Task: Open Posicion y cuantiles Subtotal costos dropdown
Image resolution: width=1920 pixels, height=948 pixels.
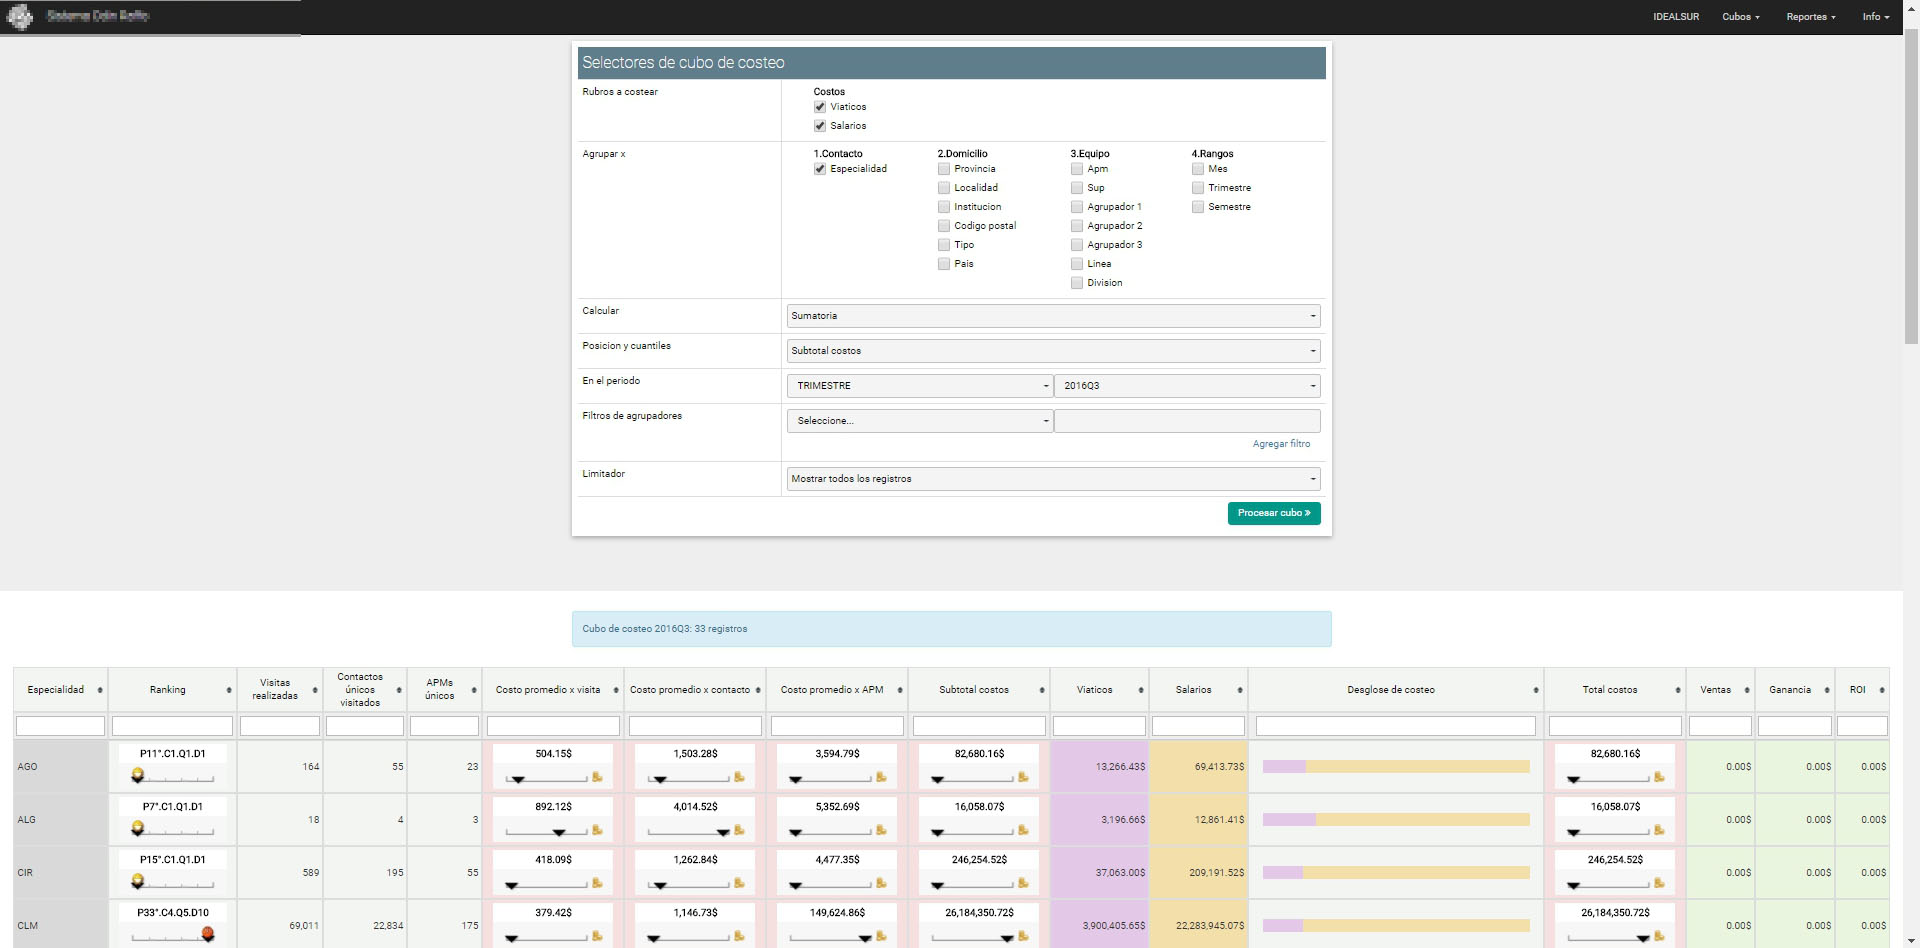Action: pos(1053,351)
